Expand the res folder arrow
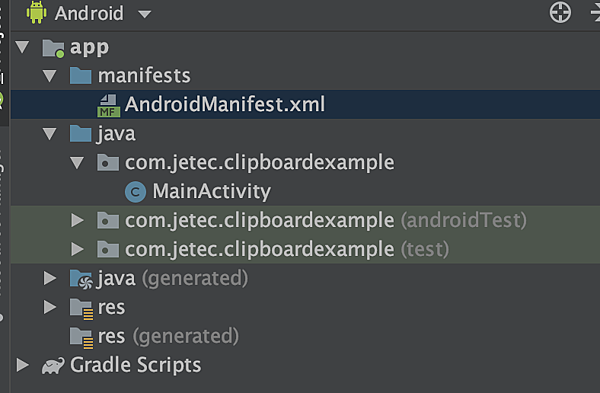The width and height of the screenshot is (600, 393). coord(50,307)
